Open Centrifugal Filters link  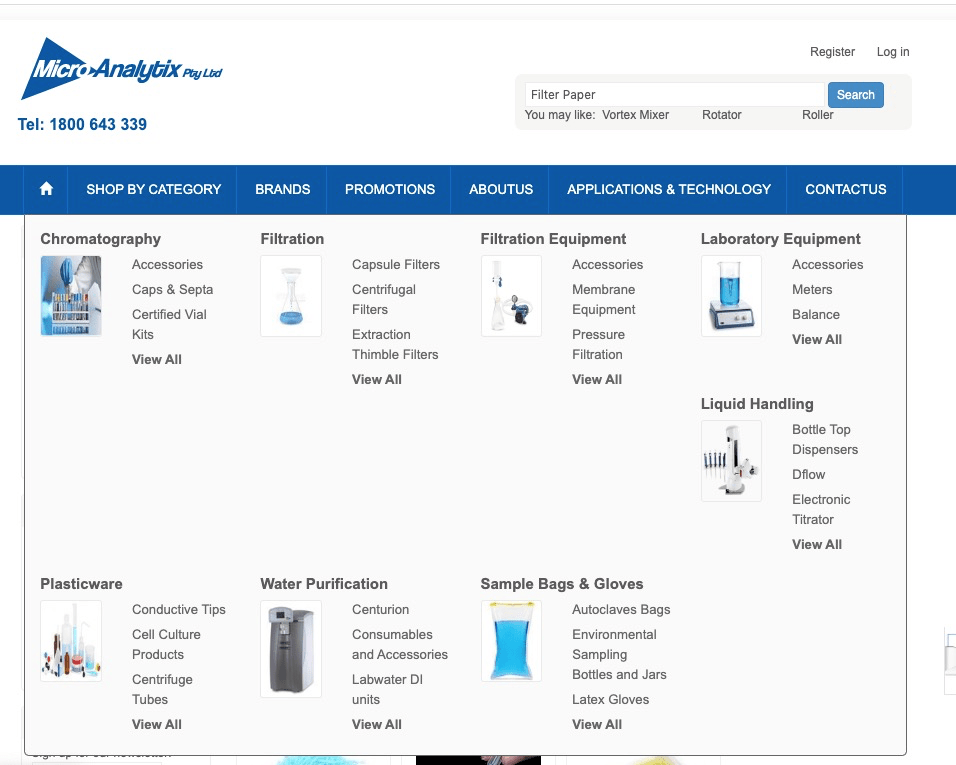(x=383, y=299)
